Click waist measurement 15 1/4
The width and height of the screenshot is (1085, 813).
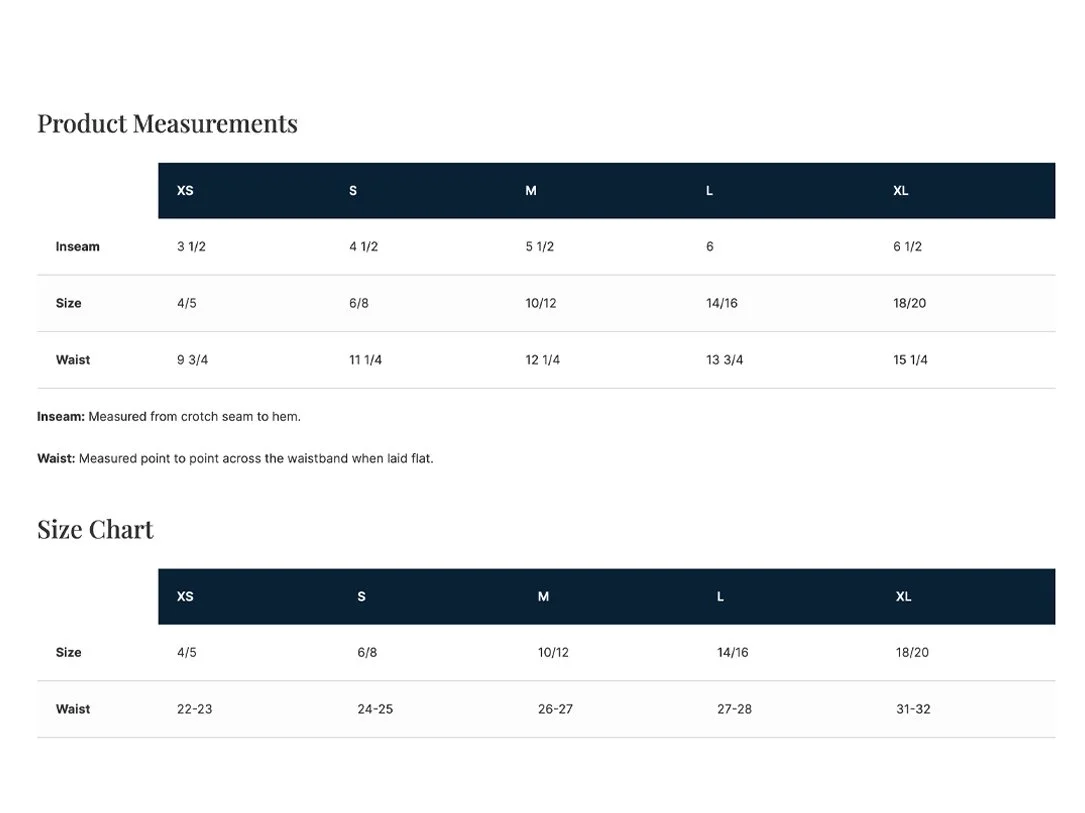(x=910, y=360)
